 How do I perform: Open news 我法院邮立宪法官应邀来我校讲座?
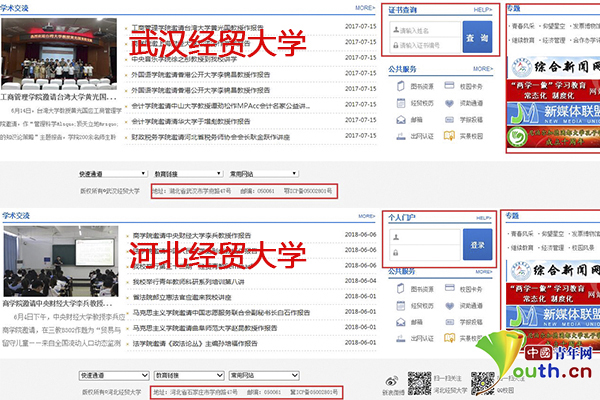pos(182,297)
